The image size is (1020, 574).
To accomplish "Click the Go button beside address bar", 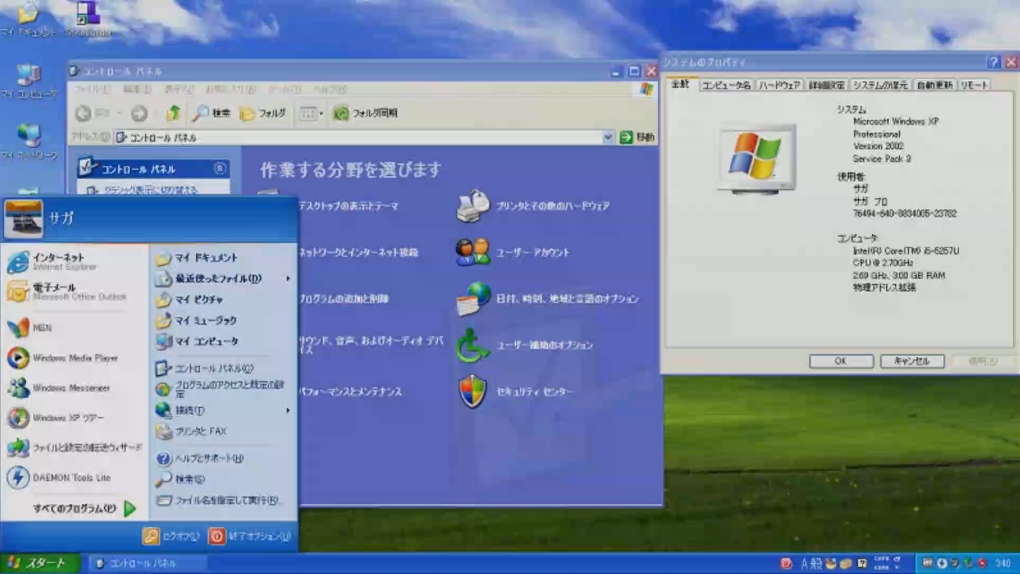I will [637, 137].
